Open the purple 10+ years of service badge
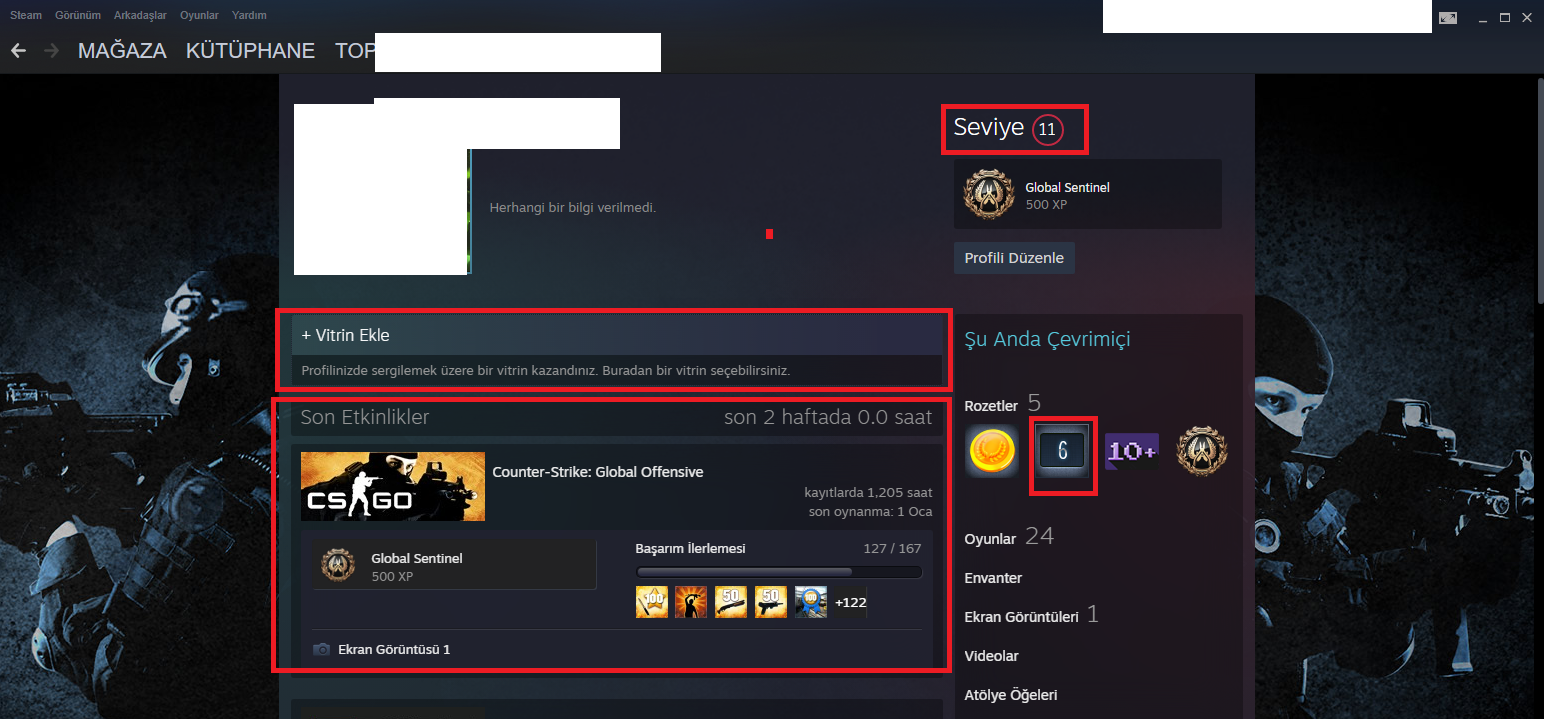Screen dimensions: 1544x719 tap(1132, 451)
